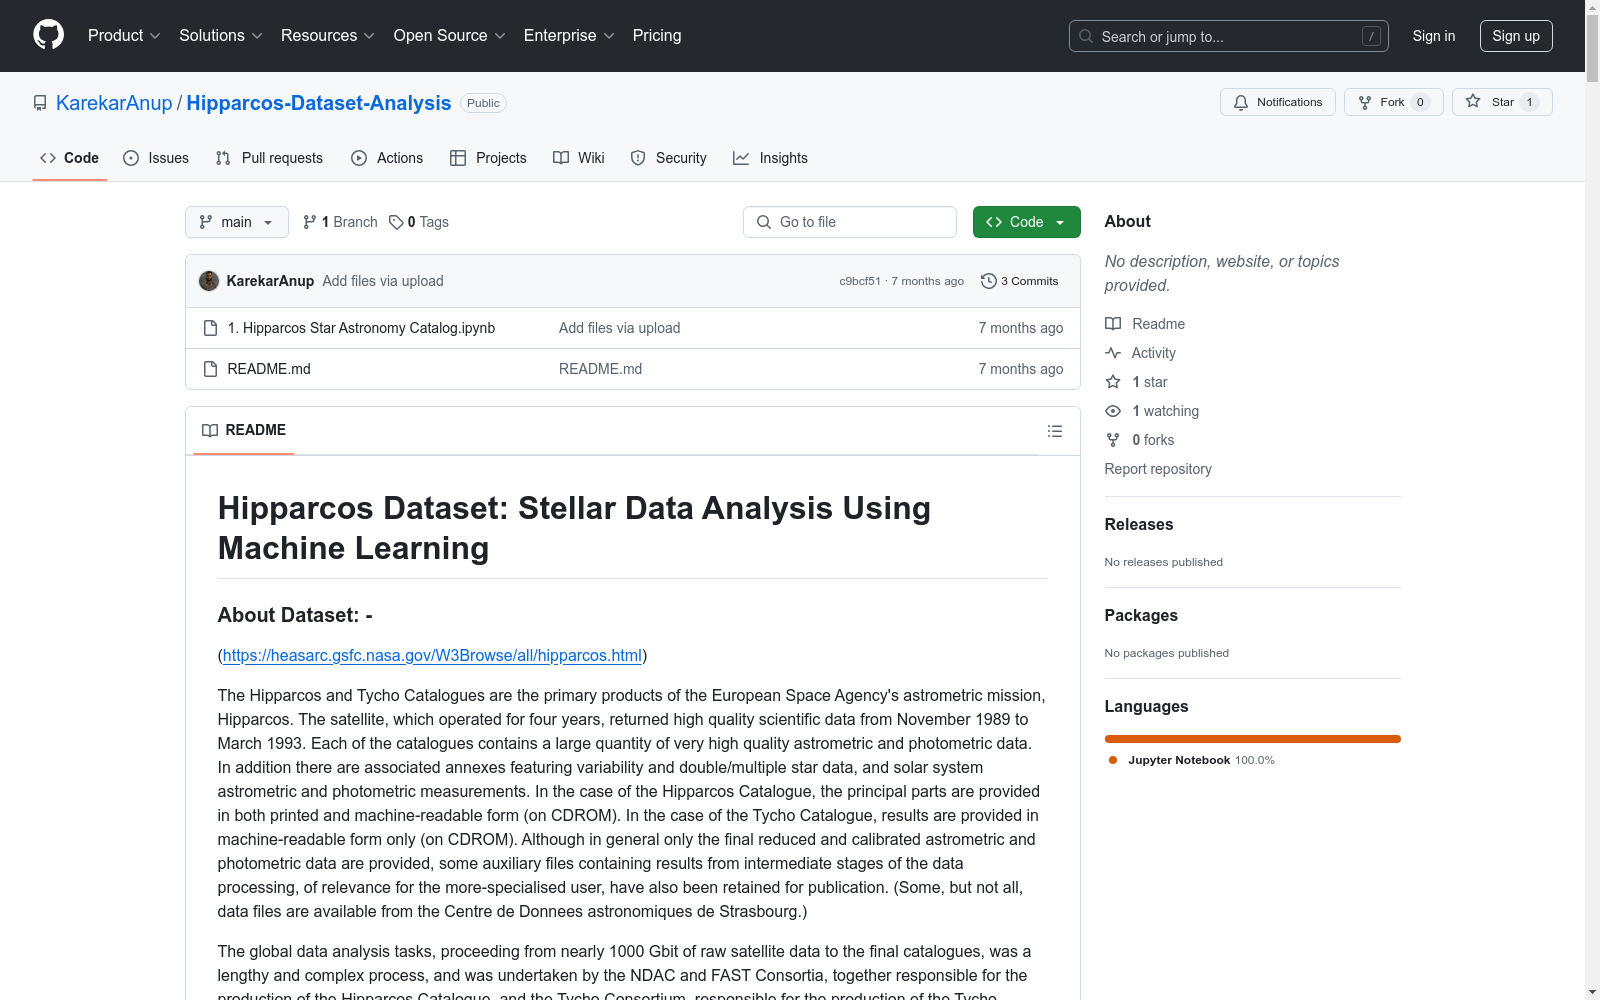
Task: Focus the Search or jump to field
Action: click(1228, 36)
